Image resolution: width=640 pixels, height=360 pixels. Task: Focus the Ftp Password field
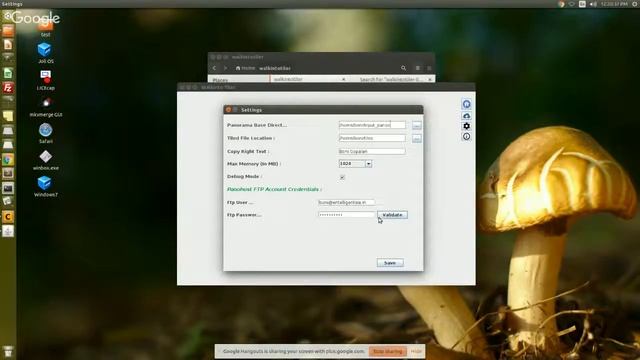tap(346, 215)
